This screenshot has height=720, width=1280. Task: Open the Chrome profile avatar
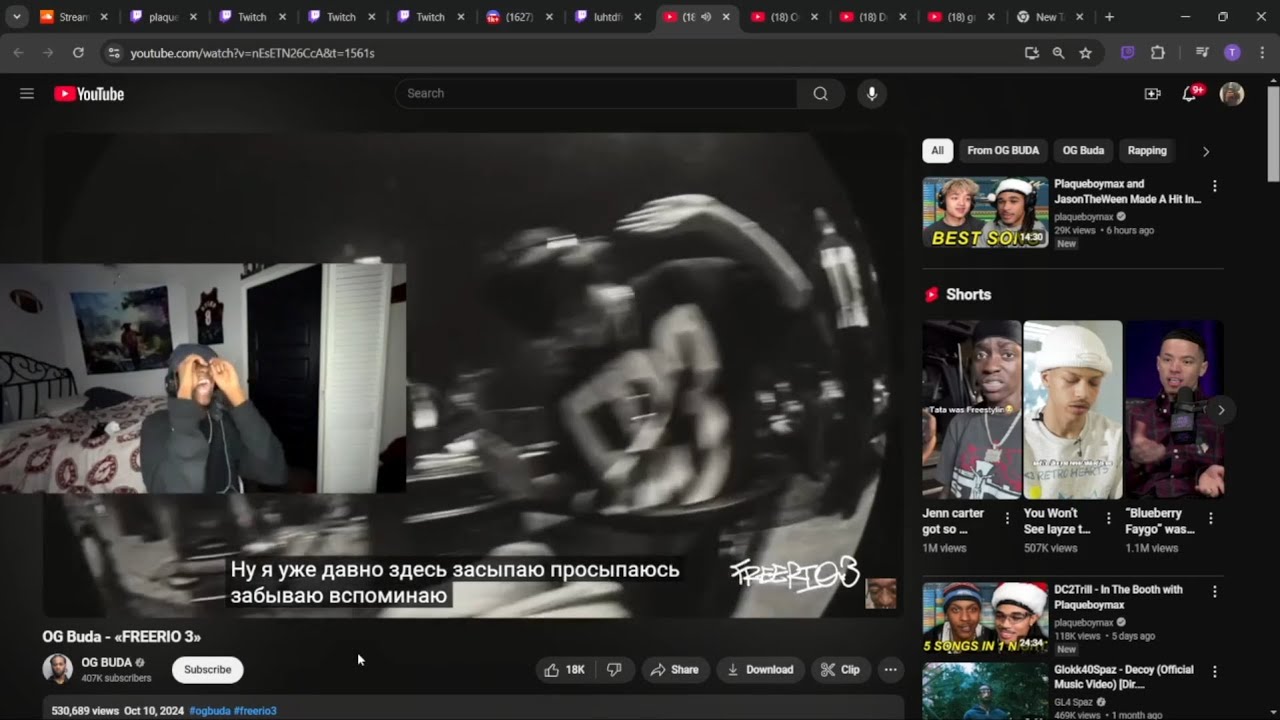click(x=1232, y=53)
